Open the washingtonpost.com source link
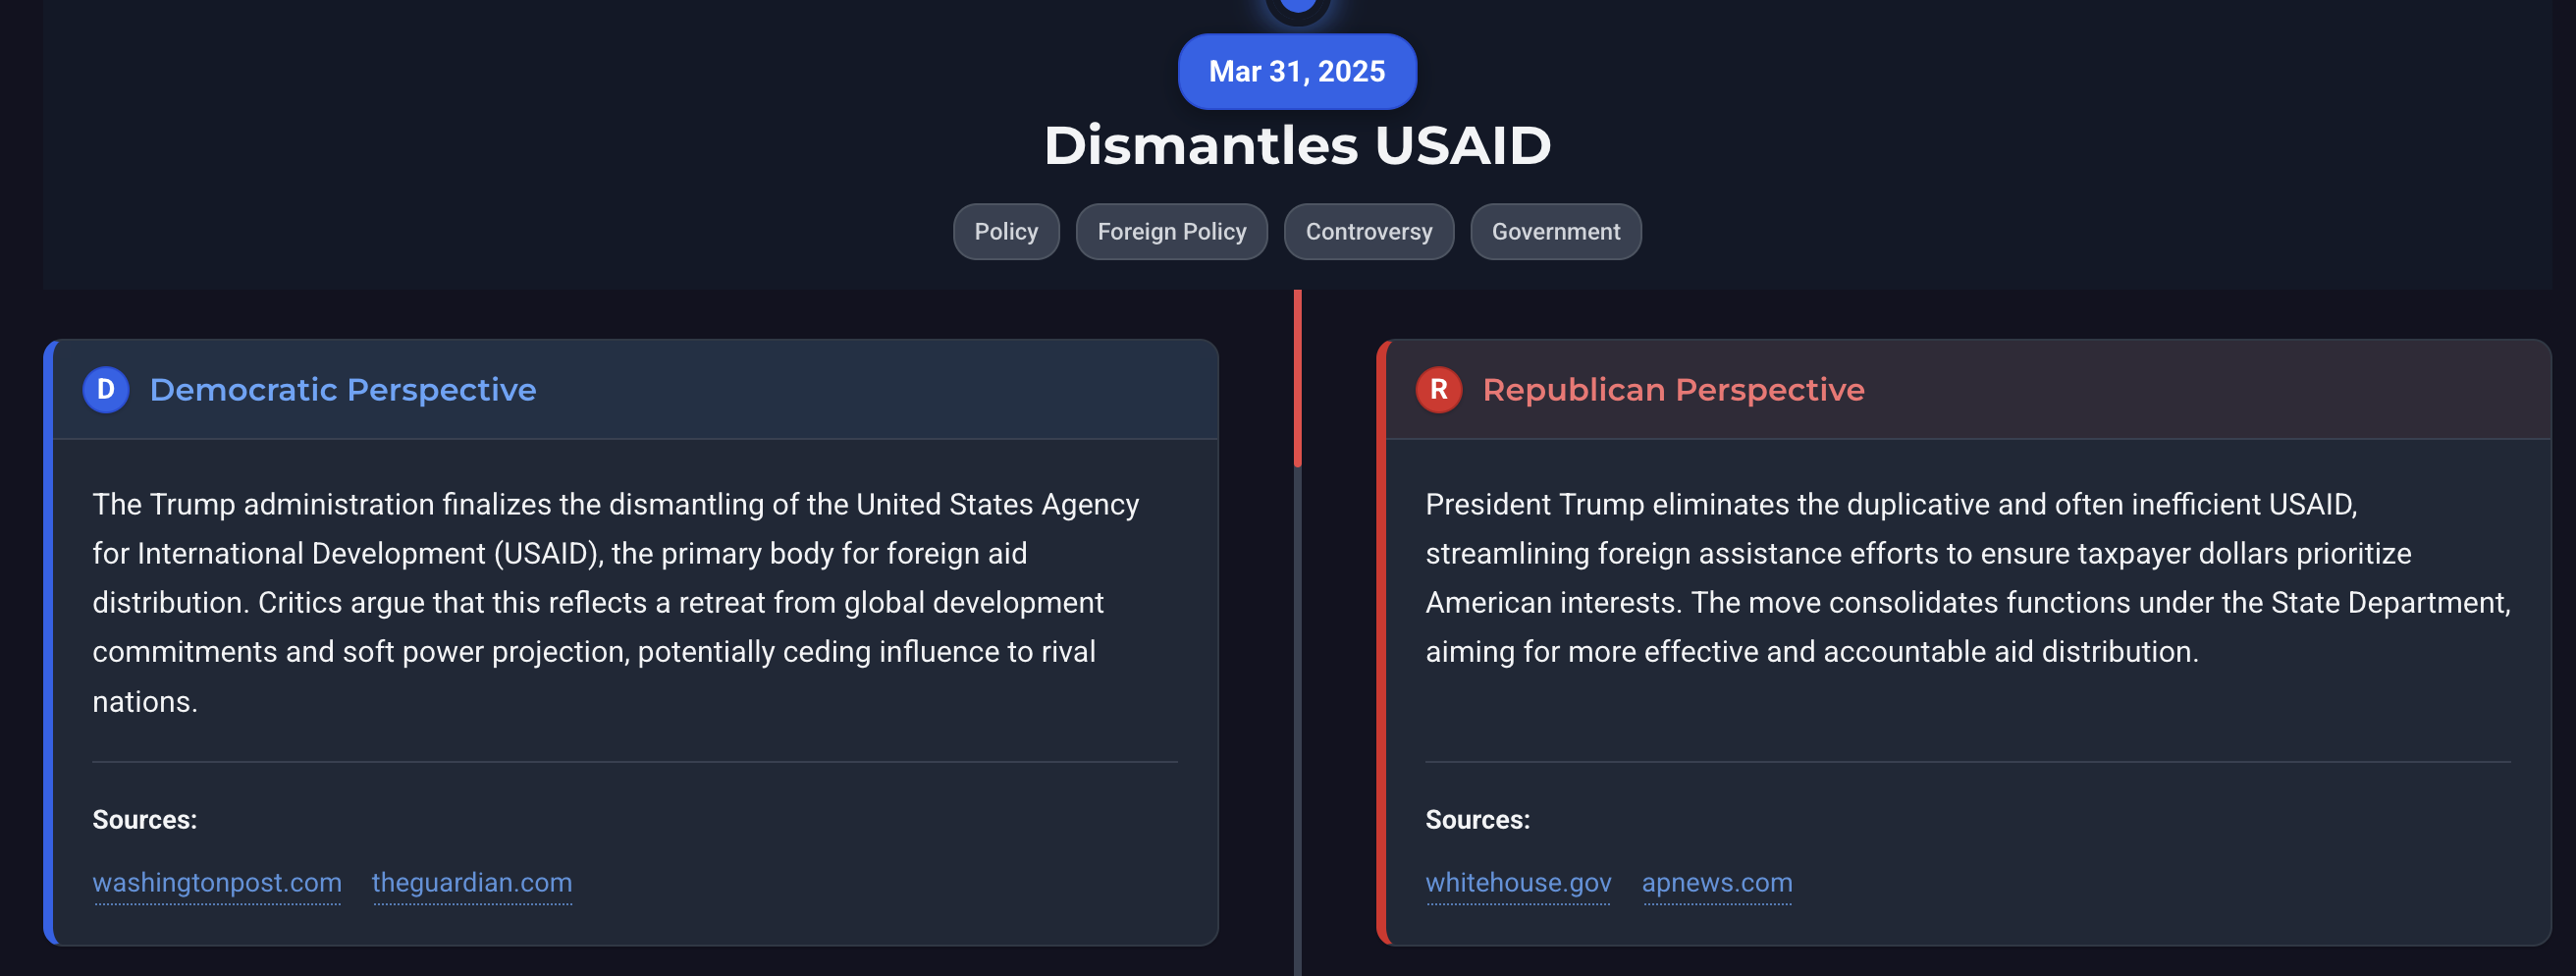The image size is (2576, 976). click(x=217, y=883)
